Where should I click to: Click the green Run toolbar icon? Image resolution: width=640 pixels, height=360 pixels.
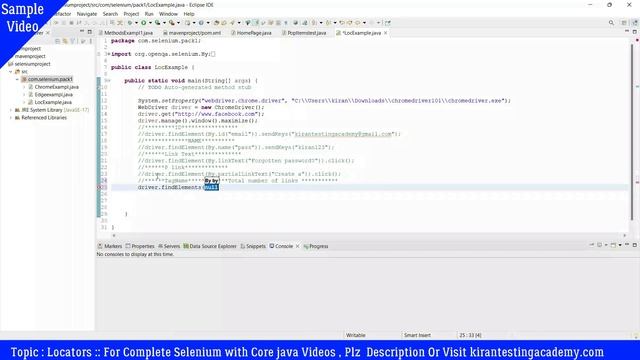click(144, 23)
